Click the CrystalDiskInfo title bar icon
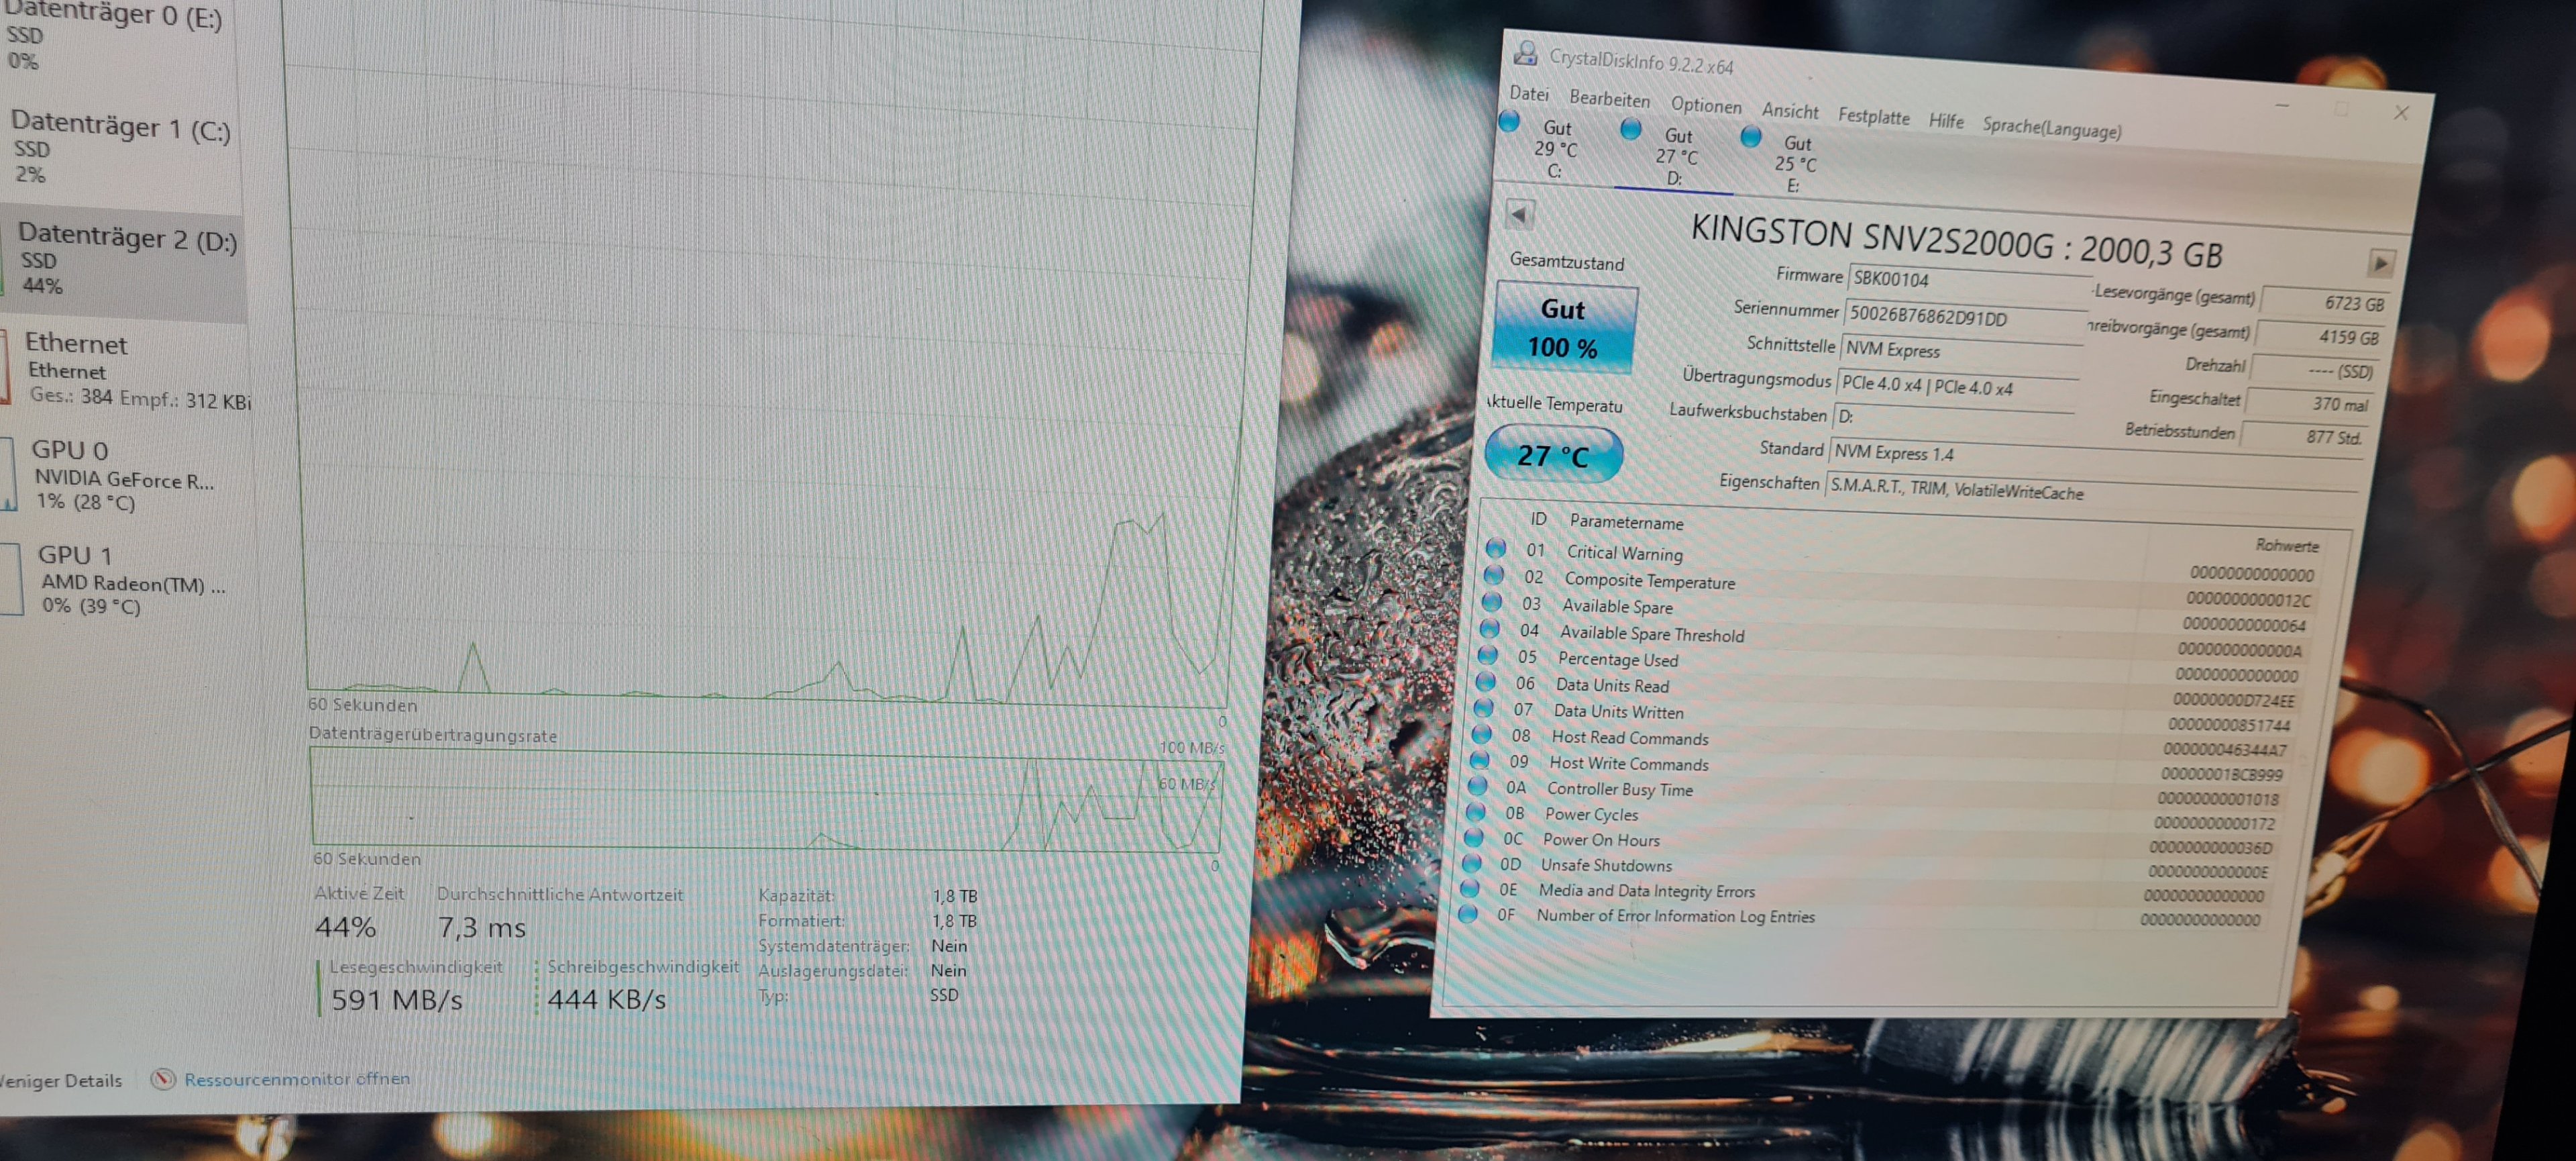Viewport: 2576px width, 1161px height. [x=1525, y=53]
